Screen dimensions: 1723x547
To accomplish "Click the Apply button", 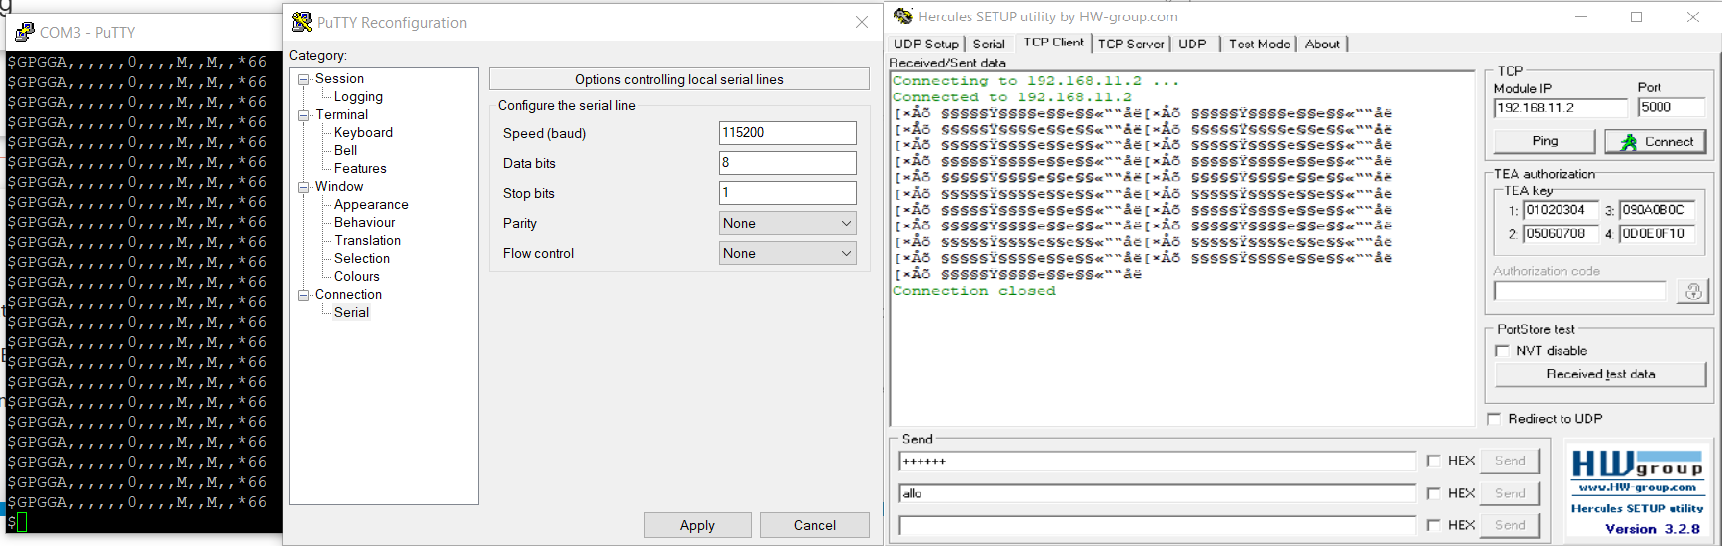I will click(x=697, y=525).
